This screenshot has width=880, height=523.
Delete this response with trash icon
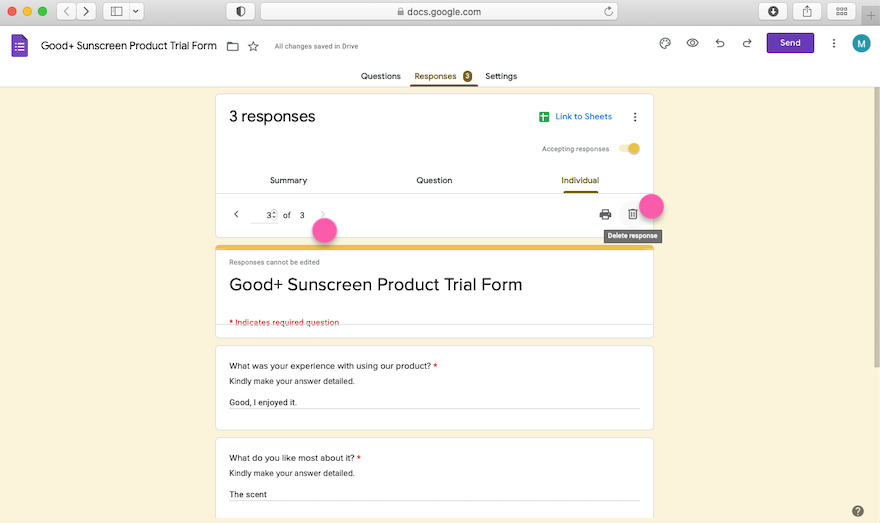pyautogui.click(x=632, y=214)
